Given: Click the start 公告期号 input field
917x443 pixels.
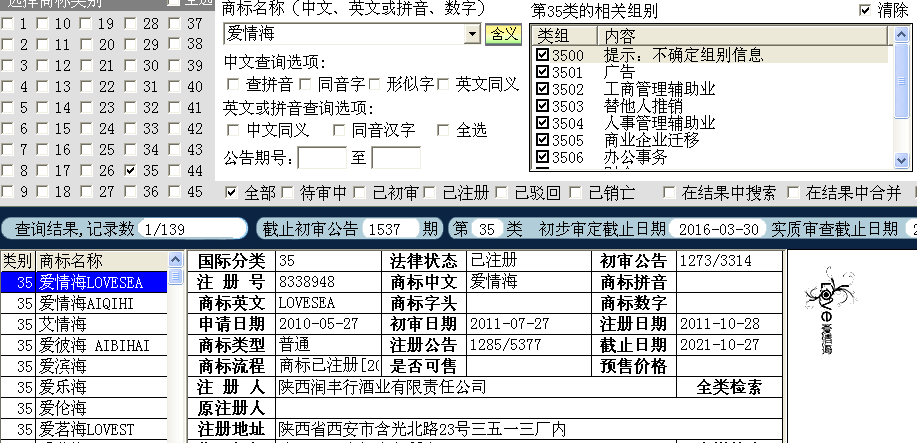Looking at the screenshot, I should pos(322,158).
